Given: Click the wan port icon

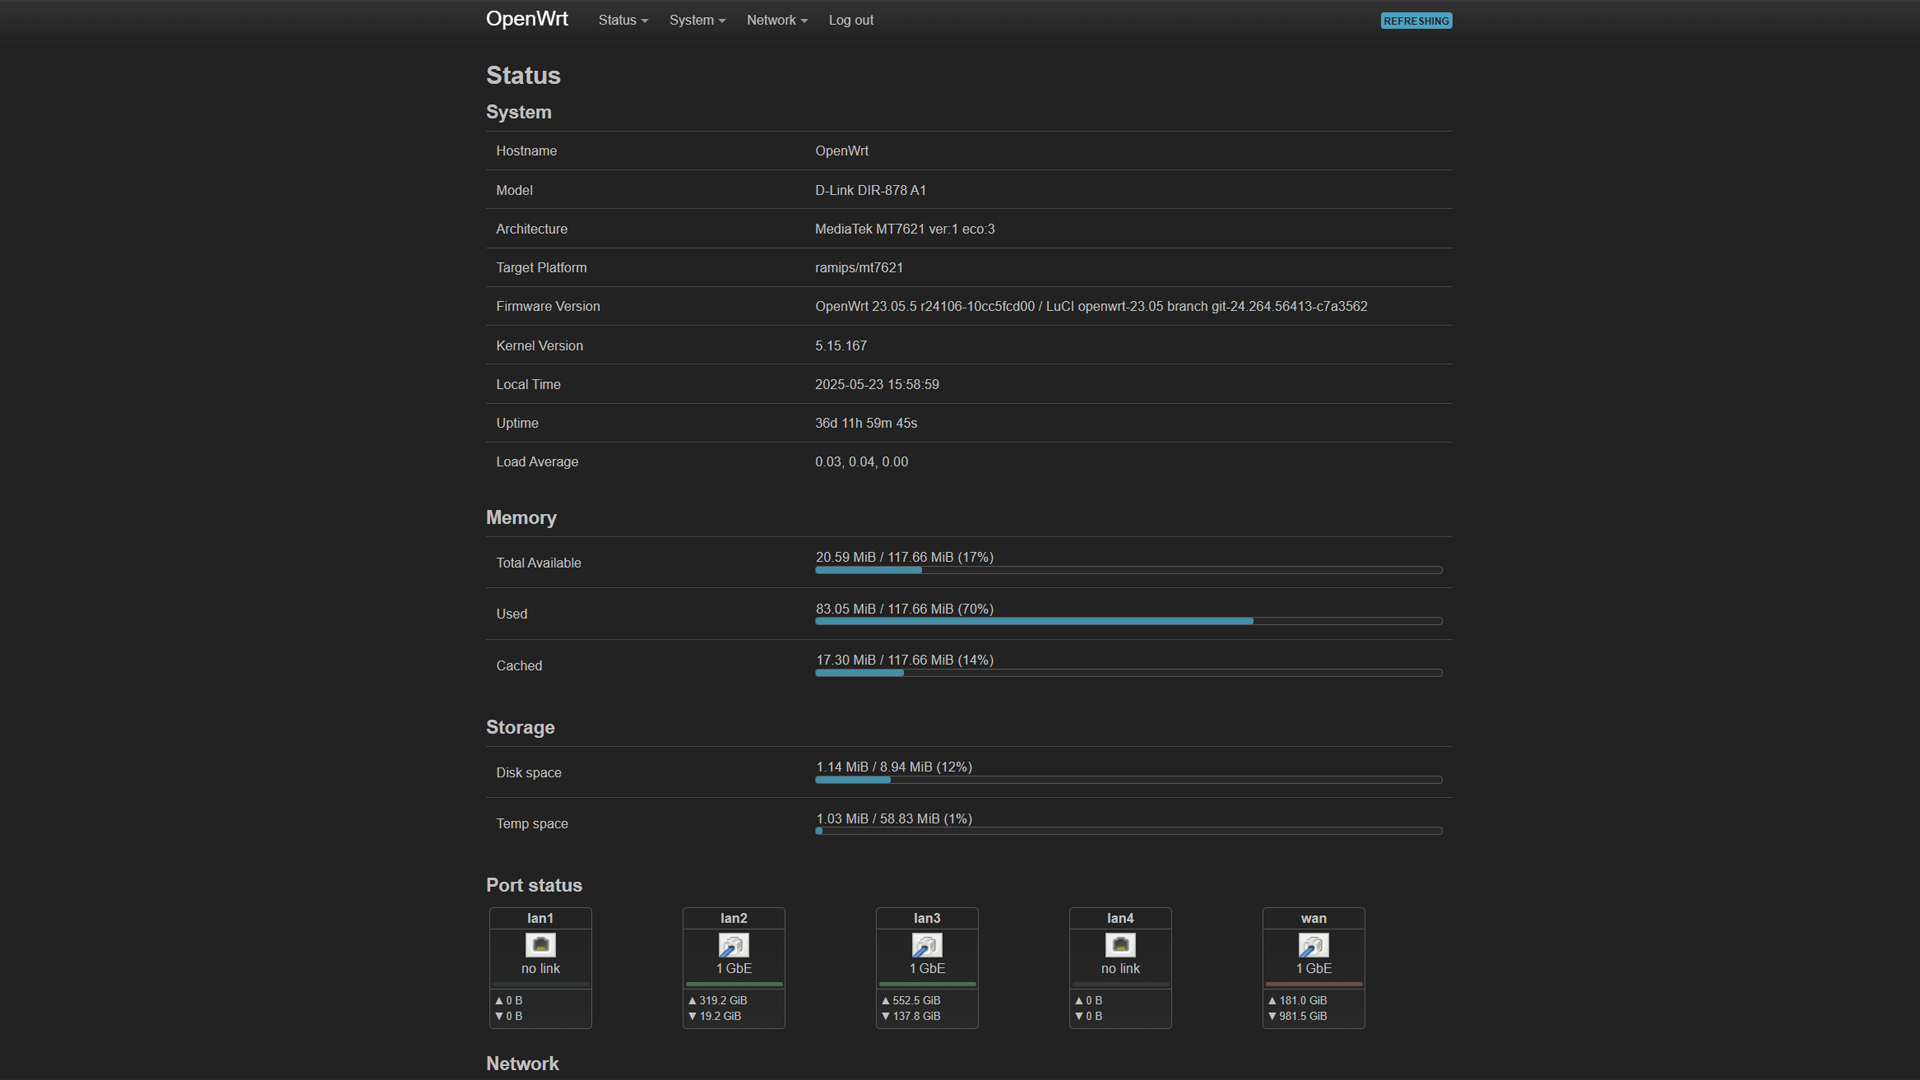Looking at the screenshot, I should click(1313, 945).
